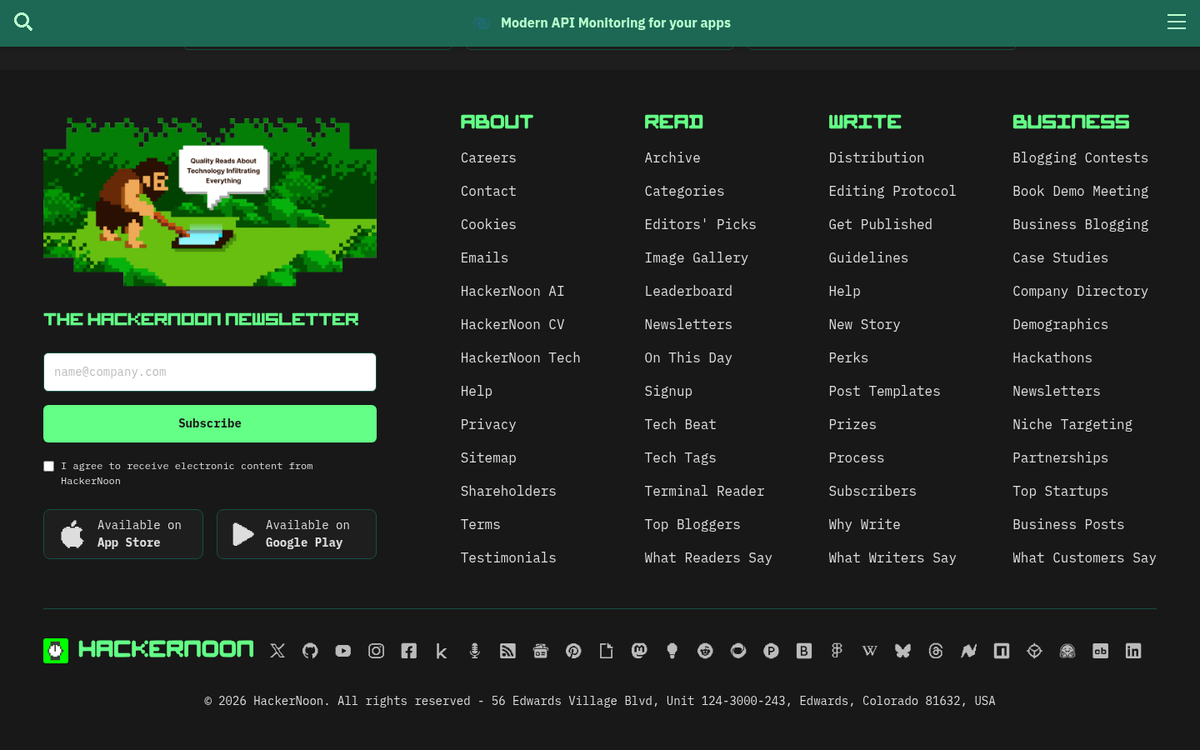
Task: Open the Instagram social icon
Action: 376,650
